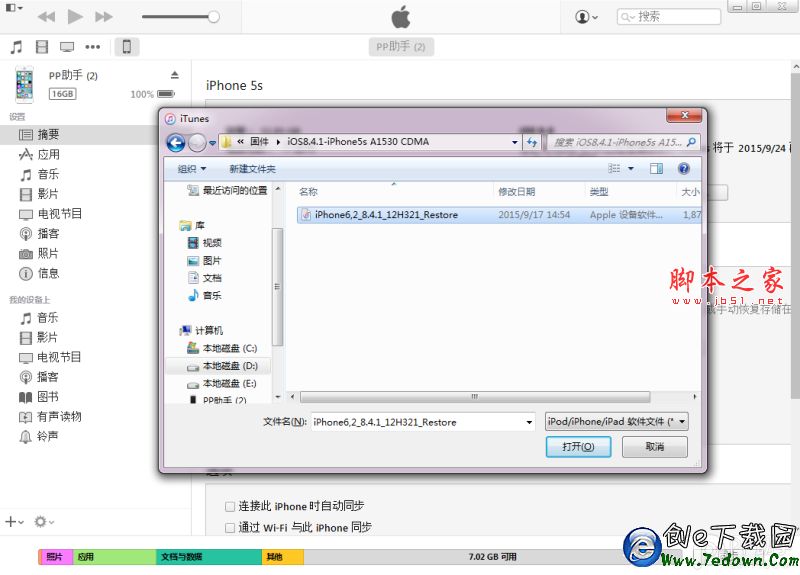Screen dimensions: 800x575
Task: Click the fast-forward playback button
Action: tap(104, 17)
